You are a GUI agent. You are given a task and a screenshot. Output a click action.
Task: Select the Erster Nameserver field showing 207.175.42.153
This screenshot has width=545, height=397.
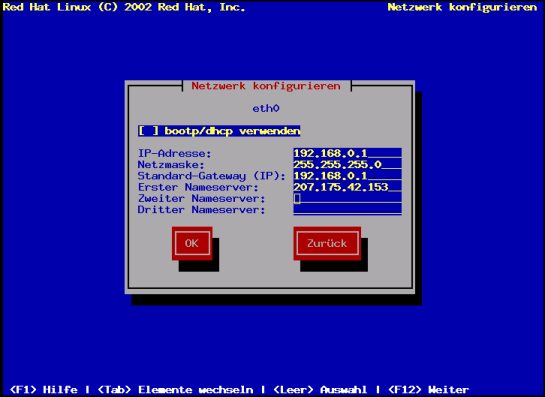(348, 187)
